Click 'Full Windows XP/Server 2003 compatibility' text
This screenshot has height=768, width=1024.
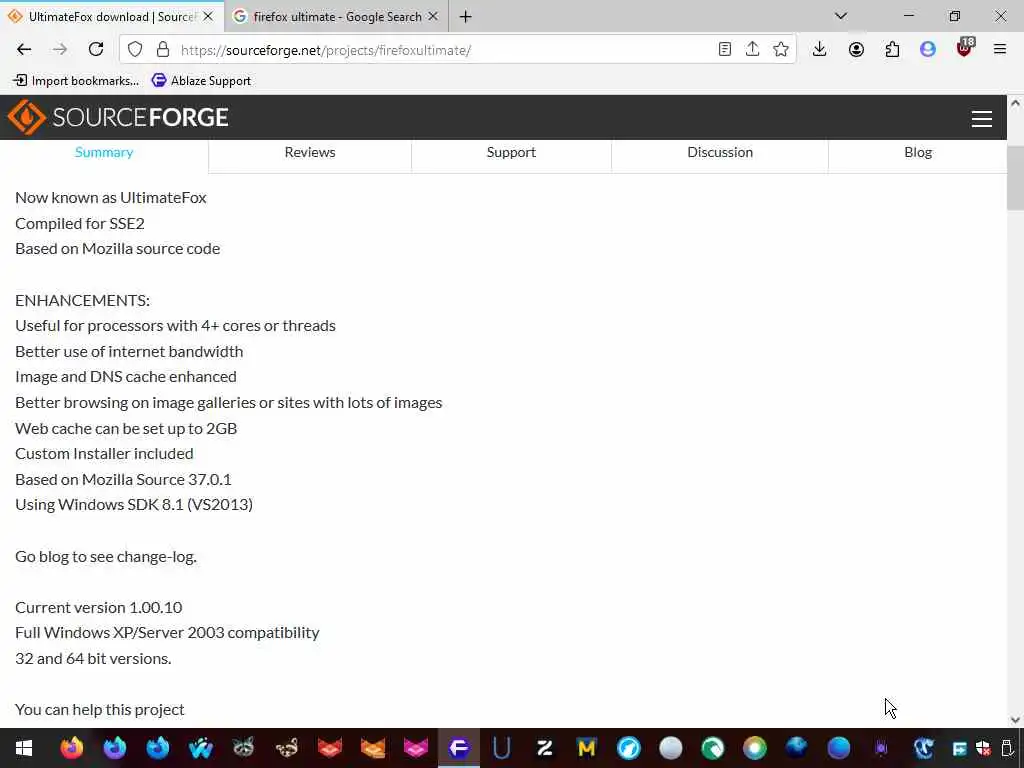point(167,633)
